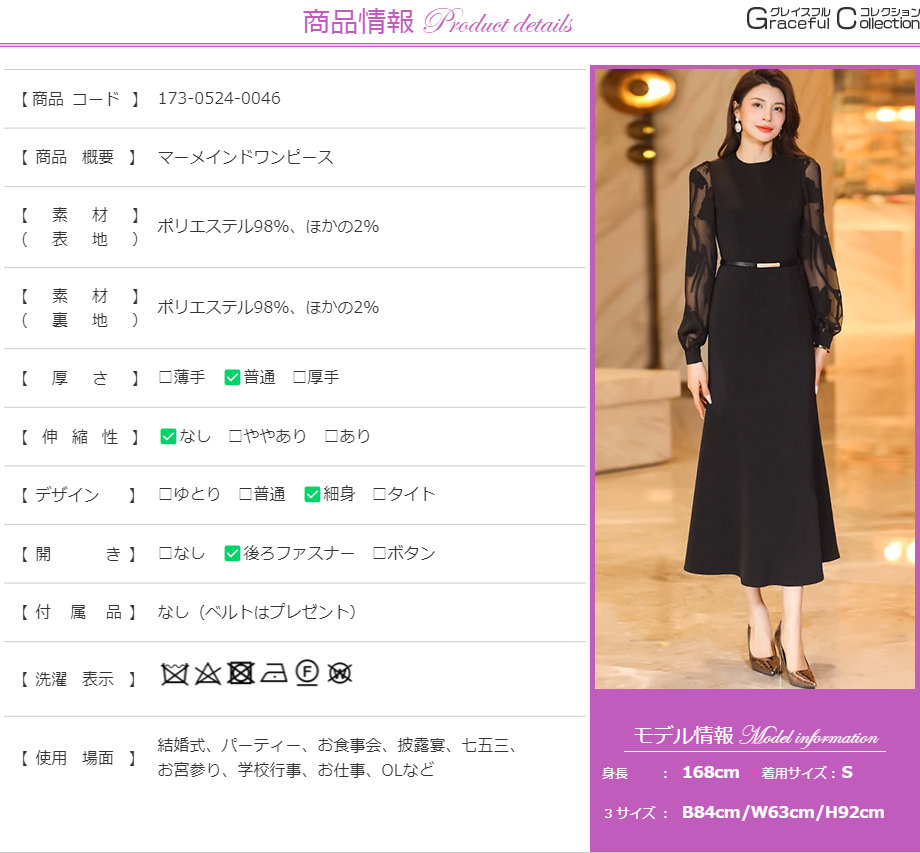This screenshot has width=920, height=853.
Task: Click the crossed-out W wet-clean symbol
Action: (x=340, y=673)
